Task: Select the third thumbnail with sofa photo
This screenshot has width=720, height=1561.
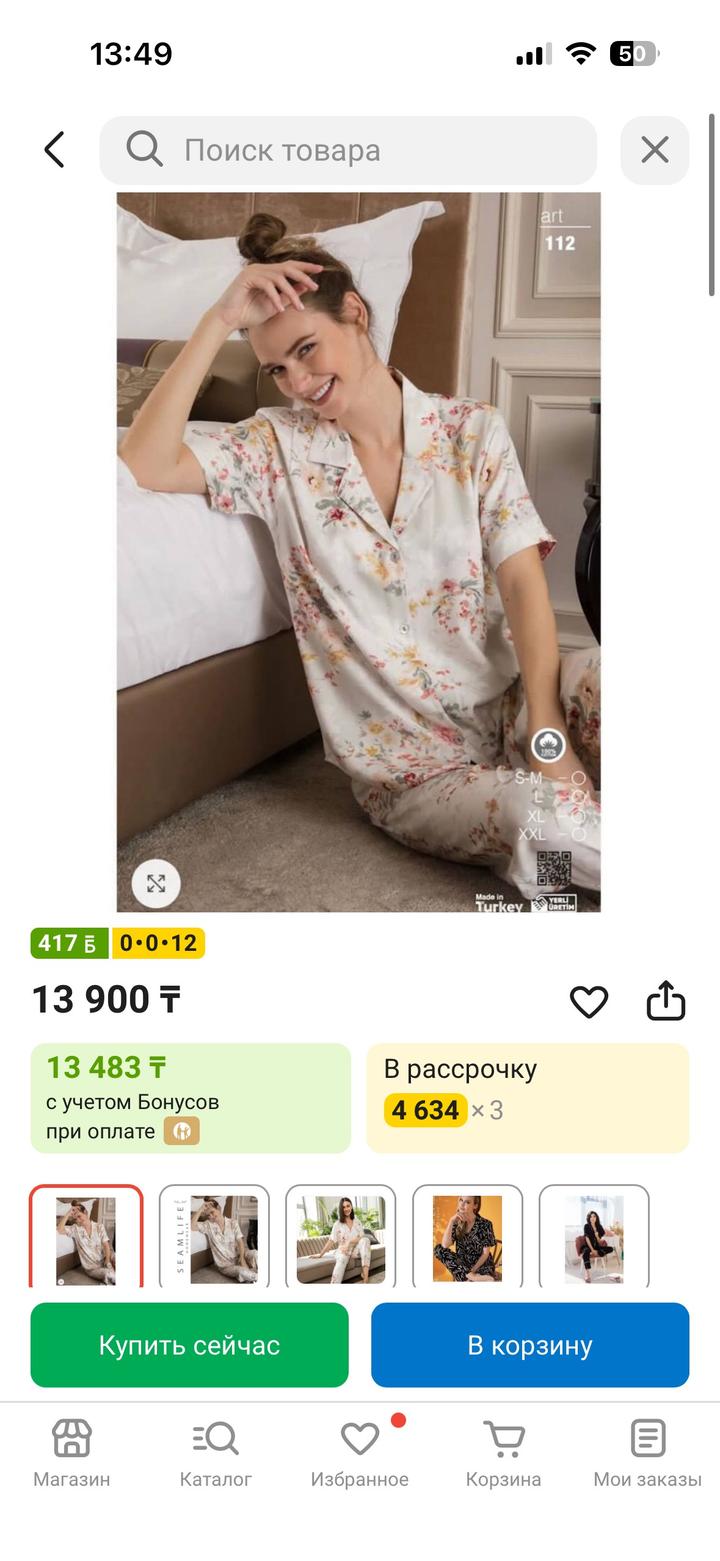Action: (x=341, y=1237)
